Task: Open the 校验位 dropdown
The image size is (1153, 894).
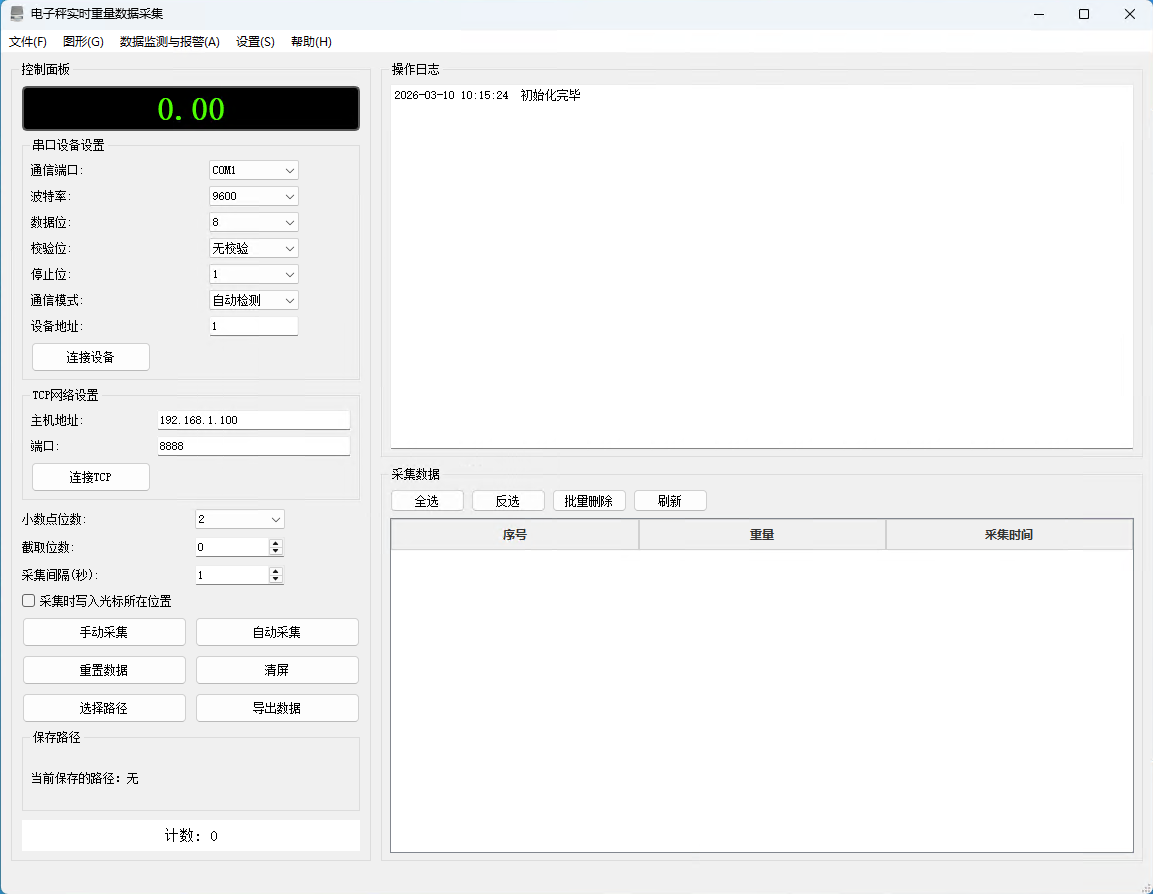Action: point(254,248)
